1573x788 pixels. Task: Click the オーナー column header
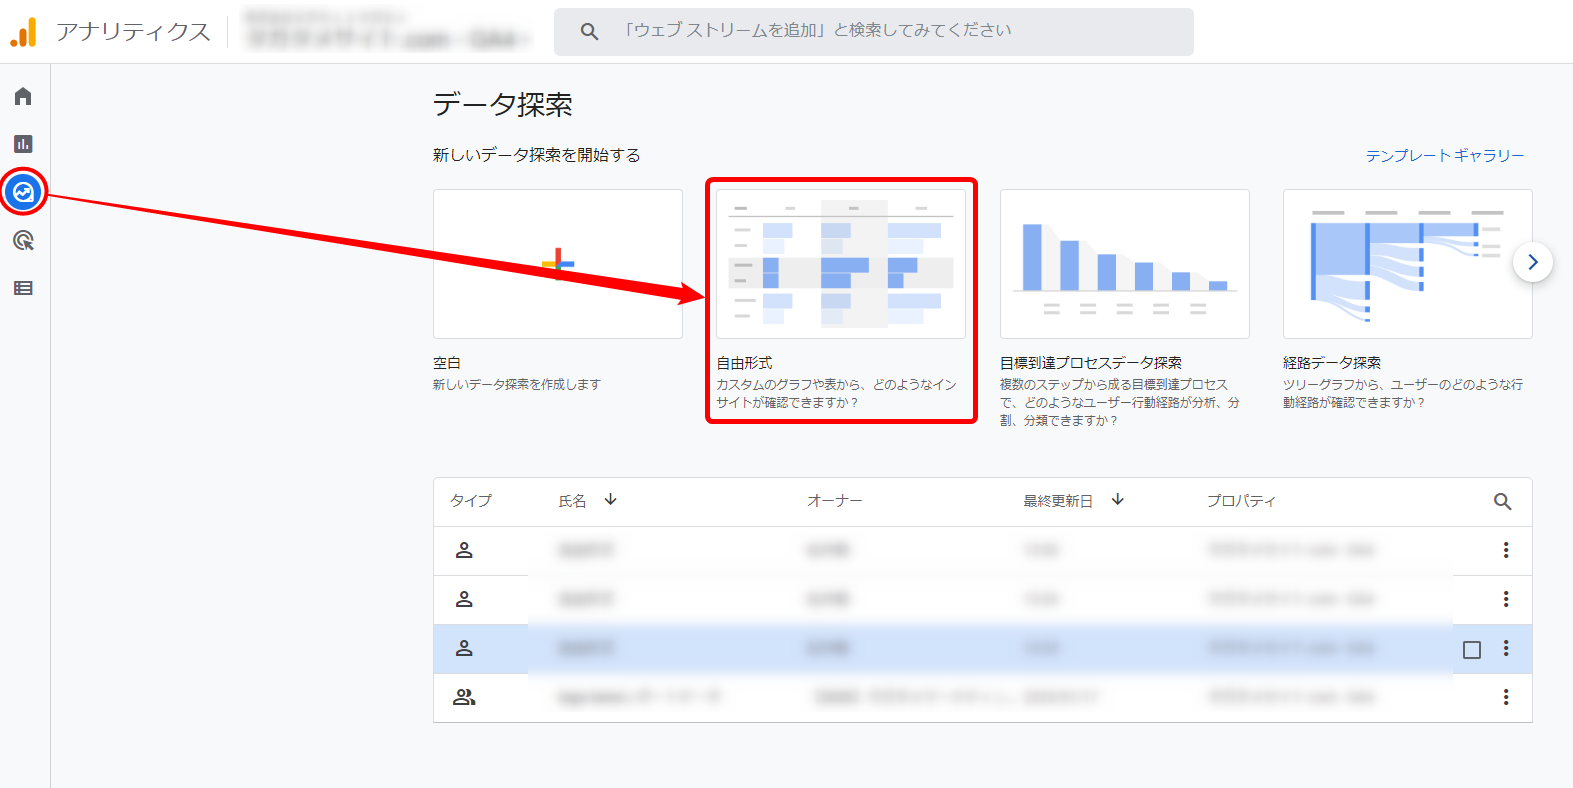(x=835, y=501)
